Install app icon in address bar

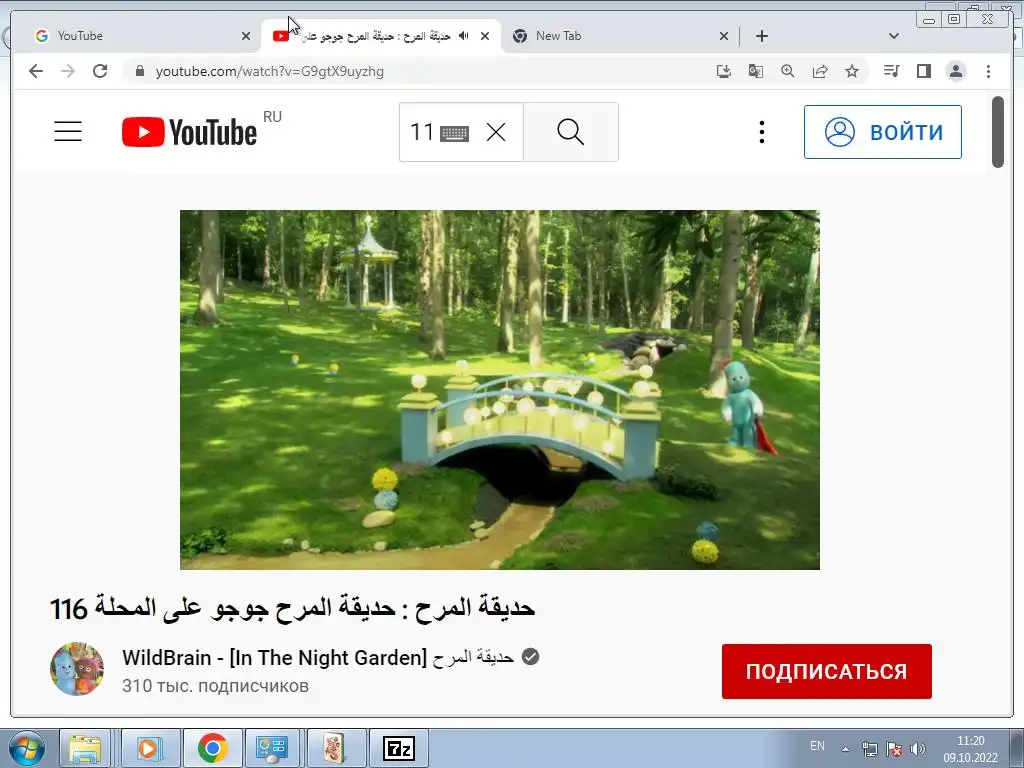pos(724,71)
